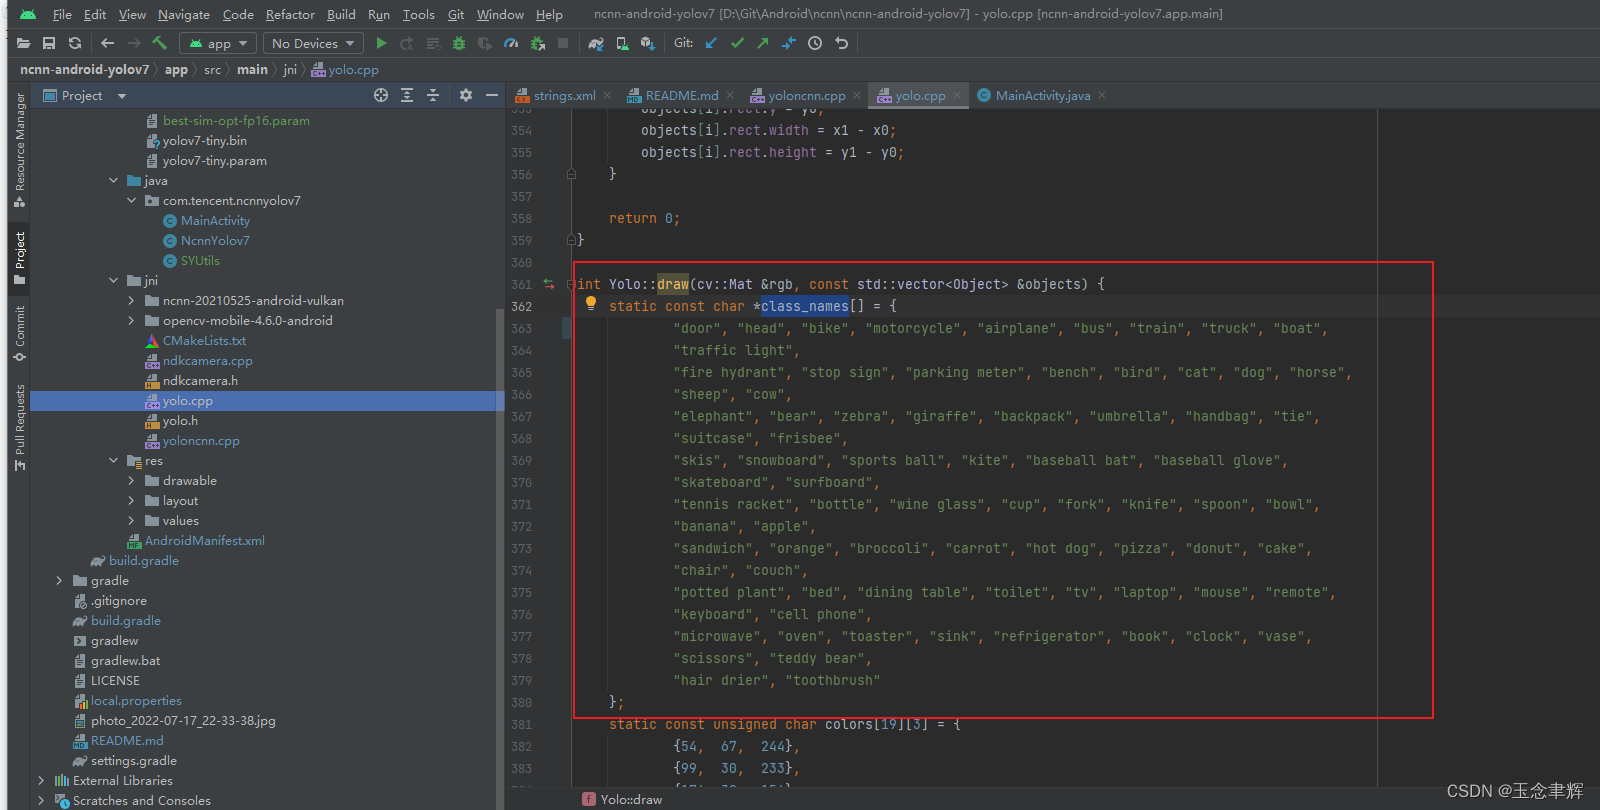This screenshot has height=810, width=1600.
Task: Open the project folder icon in toolbar
Action: point(24,43)
